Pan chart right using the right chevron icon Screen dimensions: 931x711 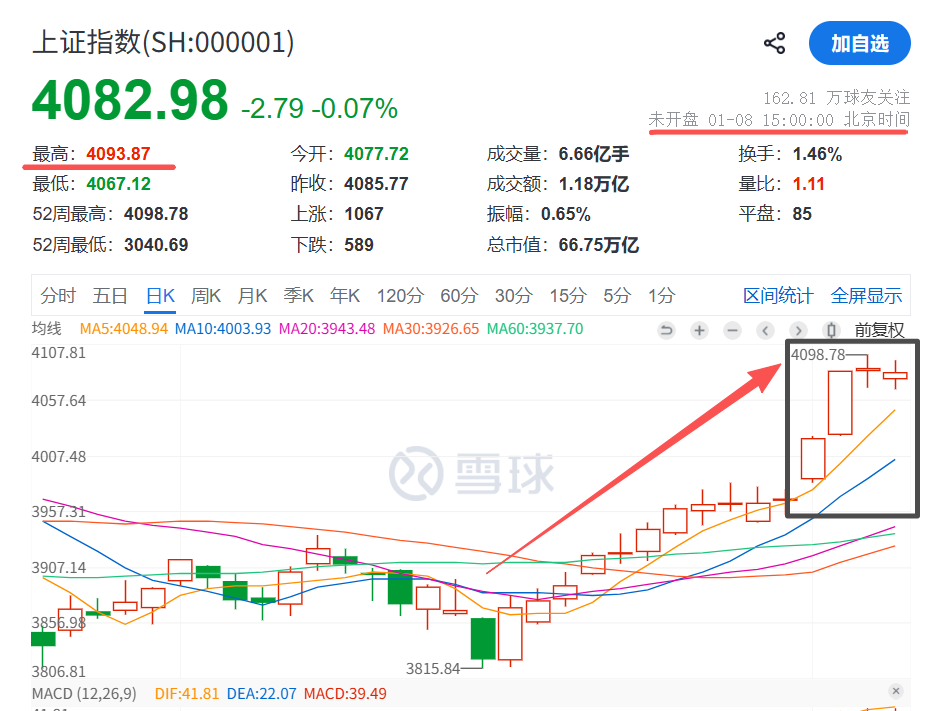click(798, 330)
